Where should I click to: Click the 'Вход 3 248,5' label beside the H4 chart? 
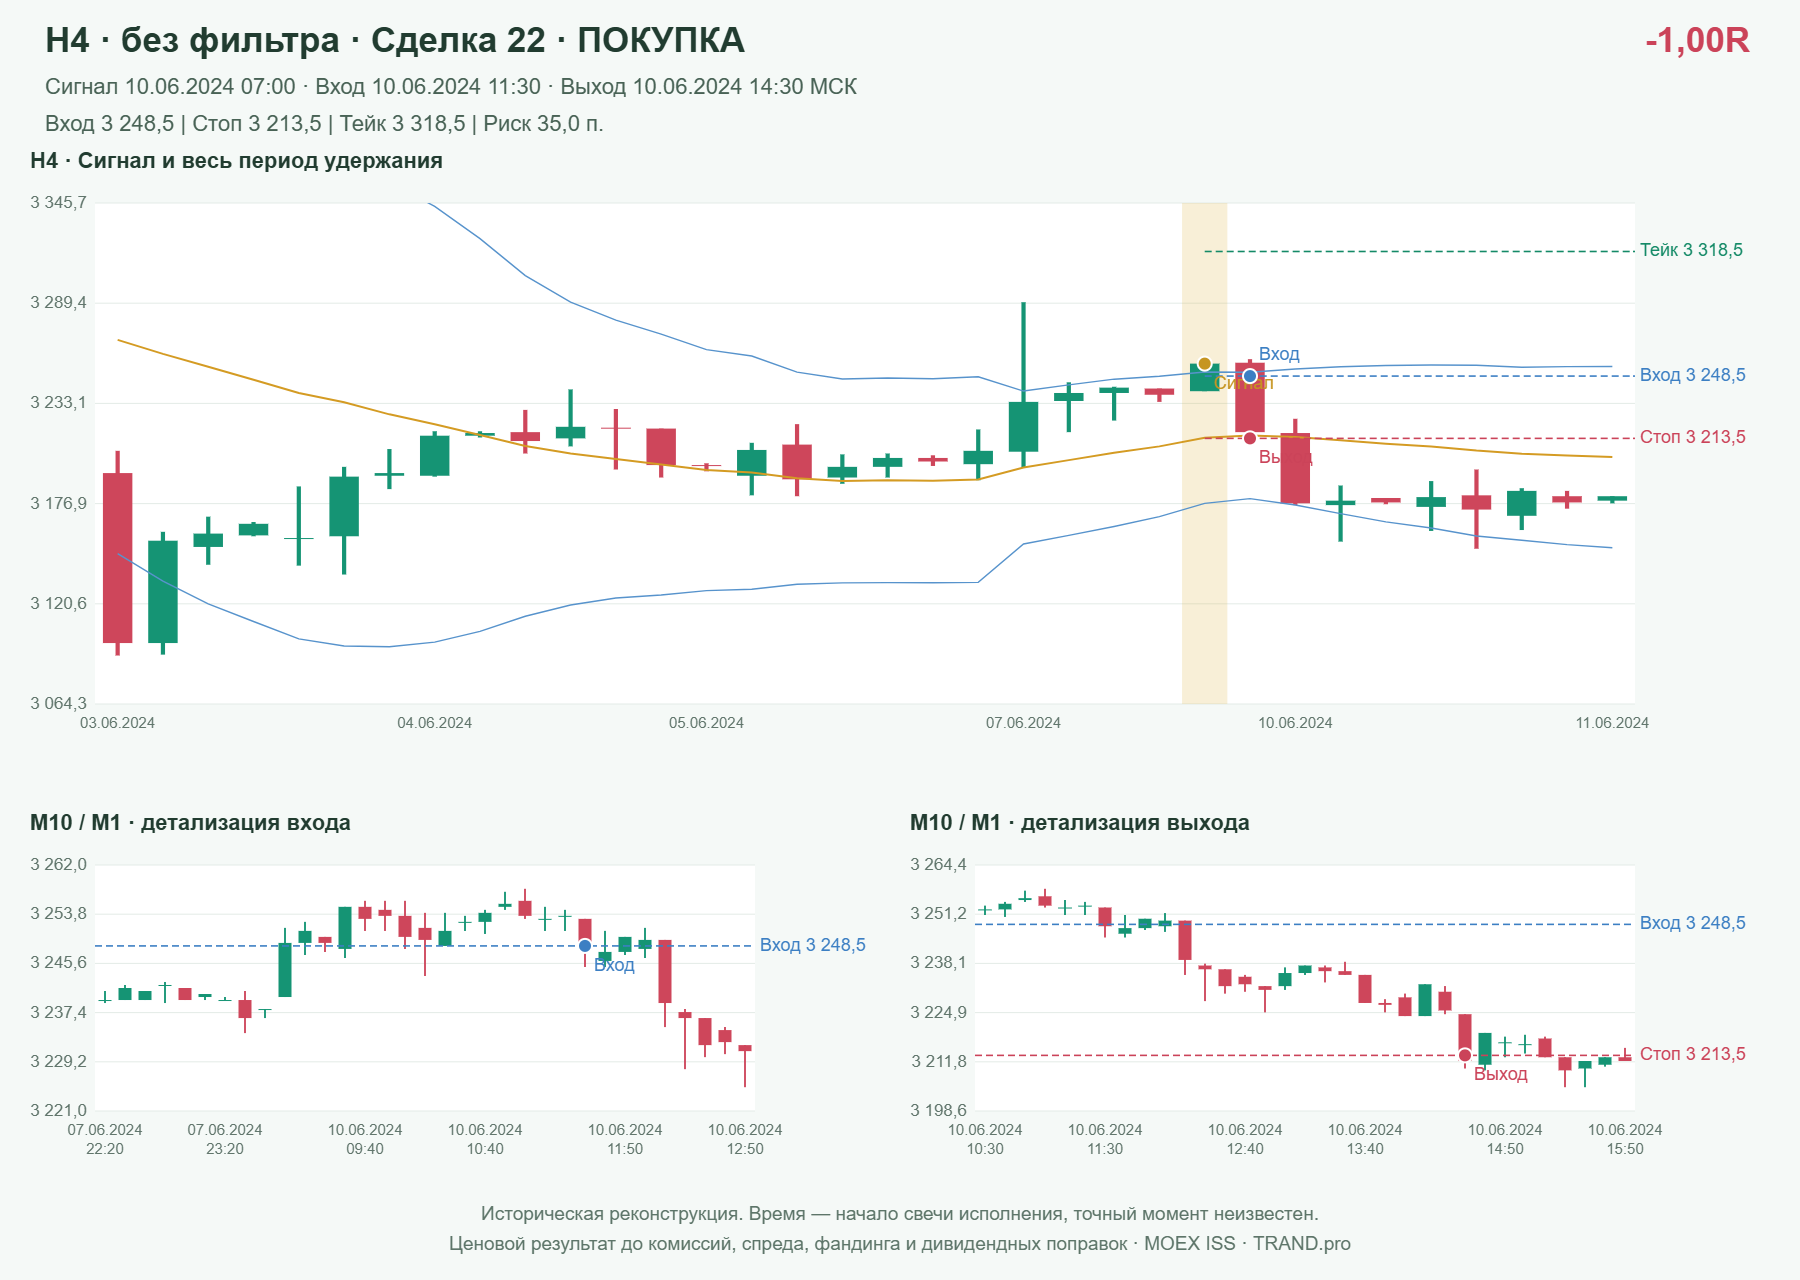1692,375
